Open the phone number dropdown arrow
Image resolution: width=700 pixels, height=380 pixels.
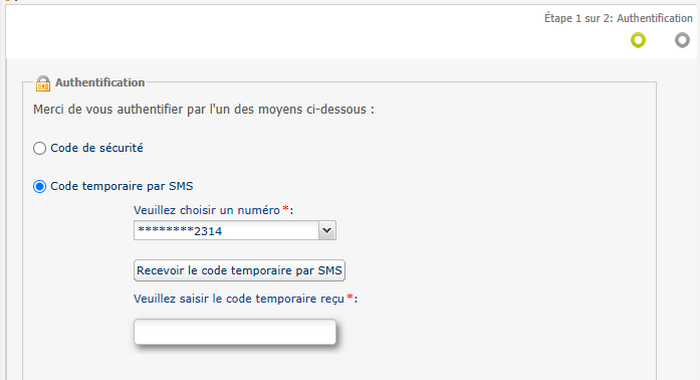[327, 230]
